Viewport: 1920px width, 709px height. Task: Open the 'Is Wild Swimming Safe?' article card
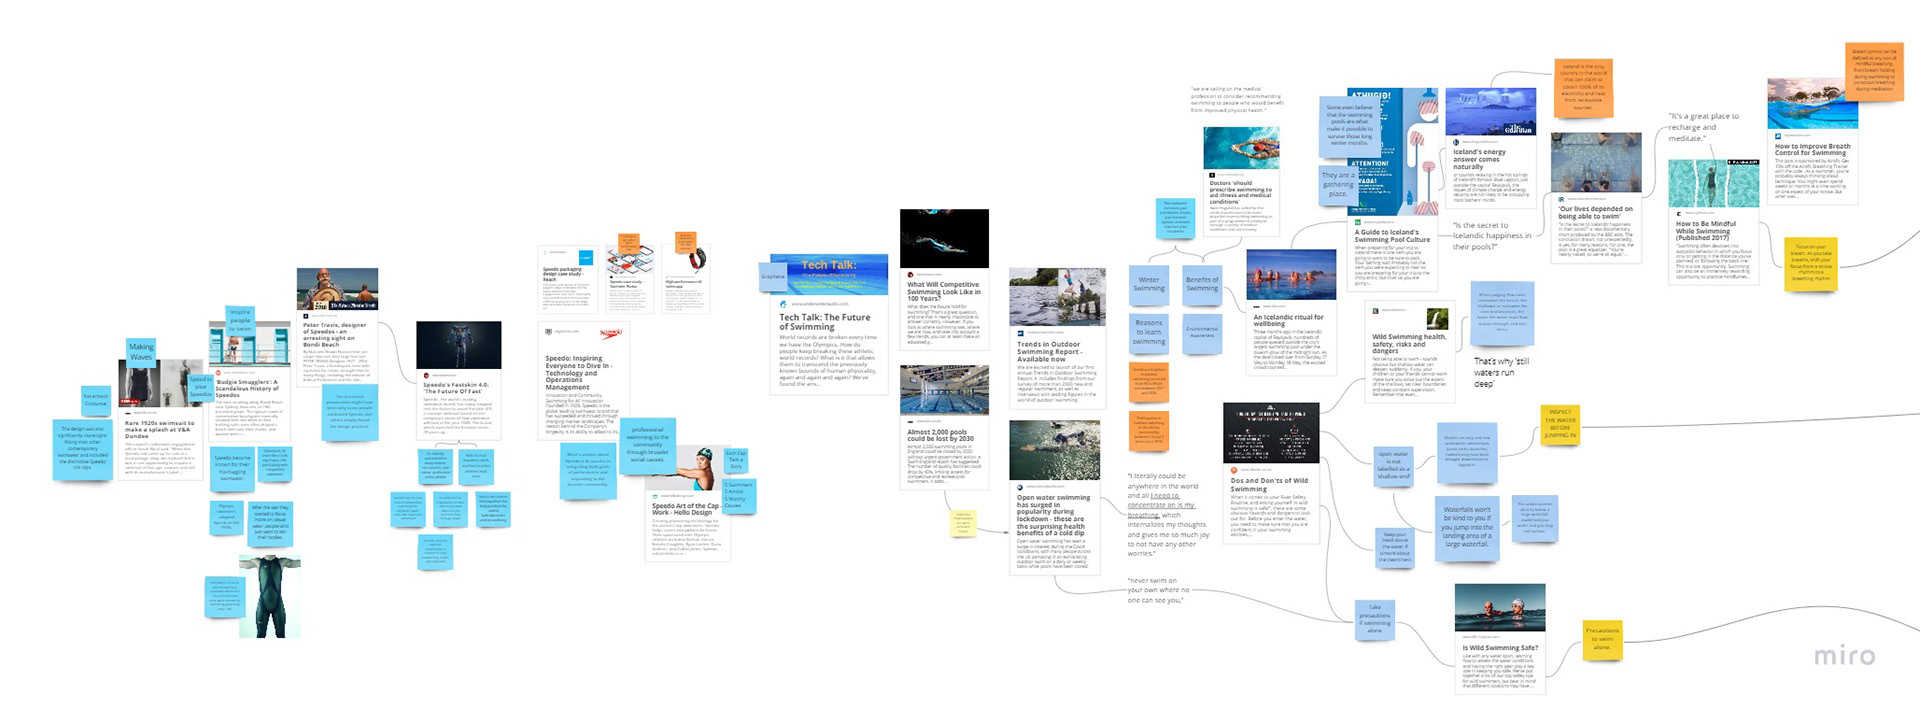[x=1500, y=638]
